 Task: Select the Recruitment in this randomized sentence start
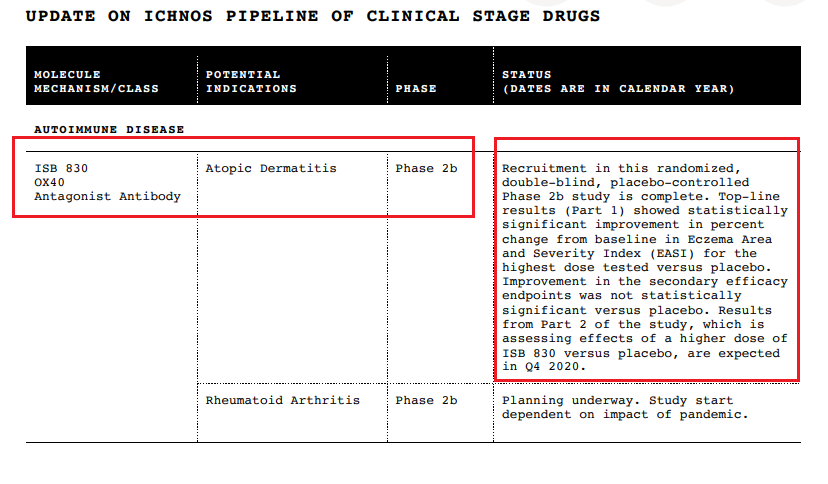pos(622,168)
